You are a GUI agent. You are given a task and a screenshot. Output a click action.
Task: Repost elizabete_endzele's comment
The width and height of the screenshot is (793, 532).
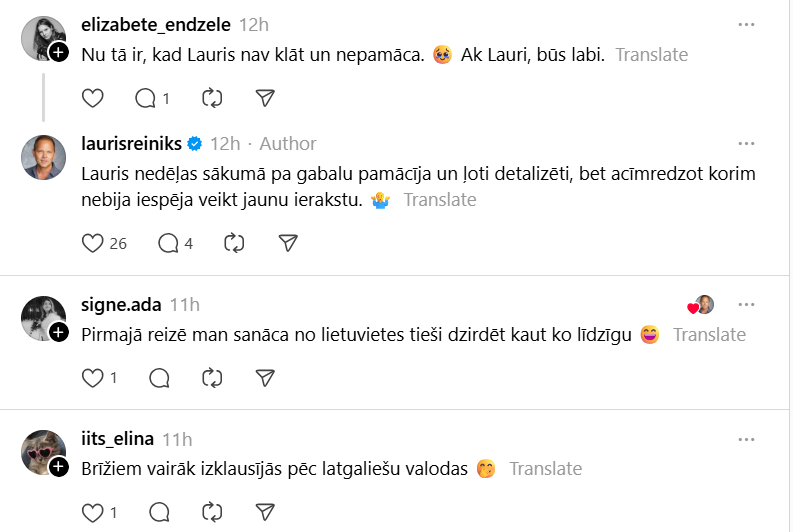pyautogui.click(x=212, y=98)
